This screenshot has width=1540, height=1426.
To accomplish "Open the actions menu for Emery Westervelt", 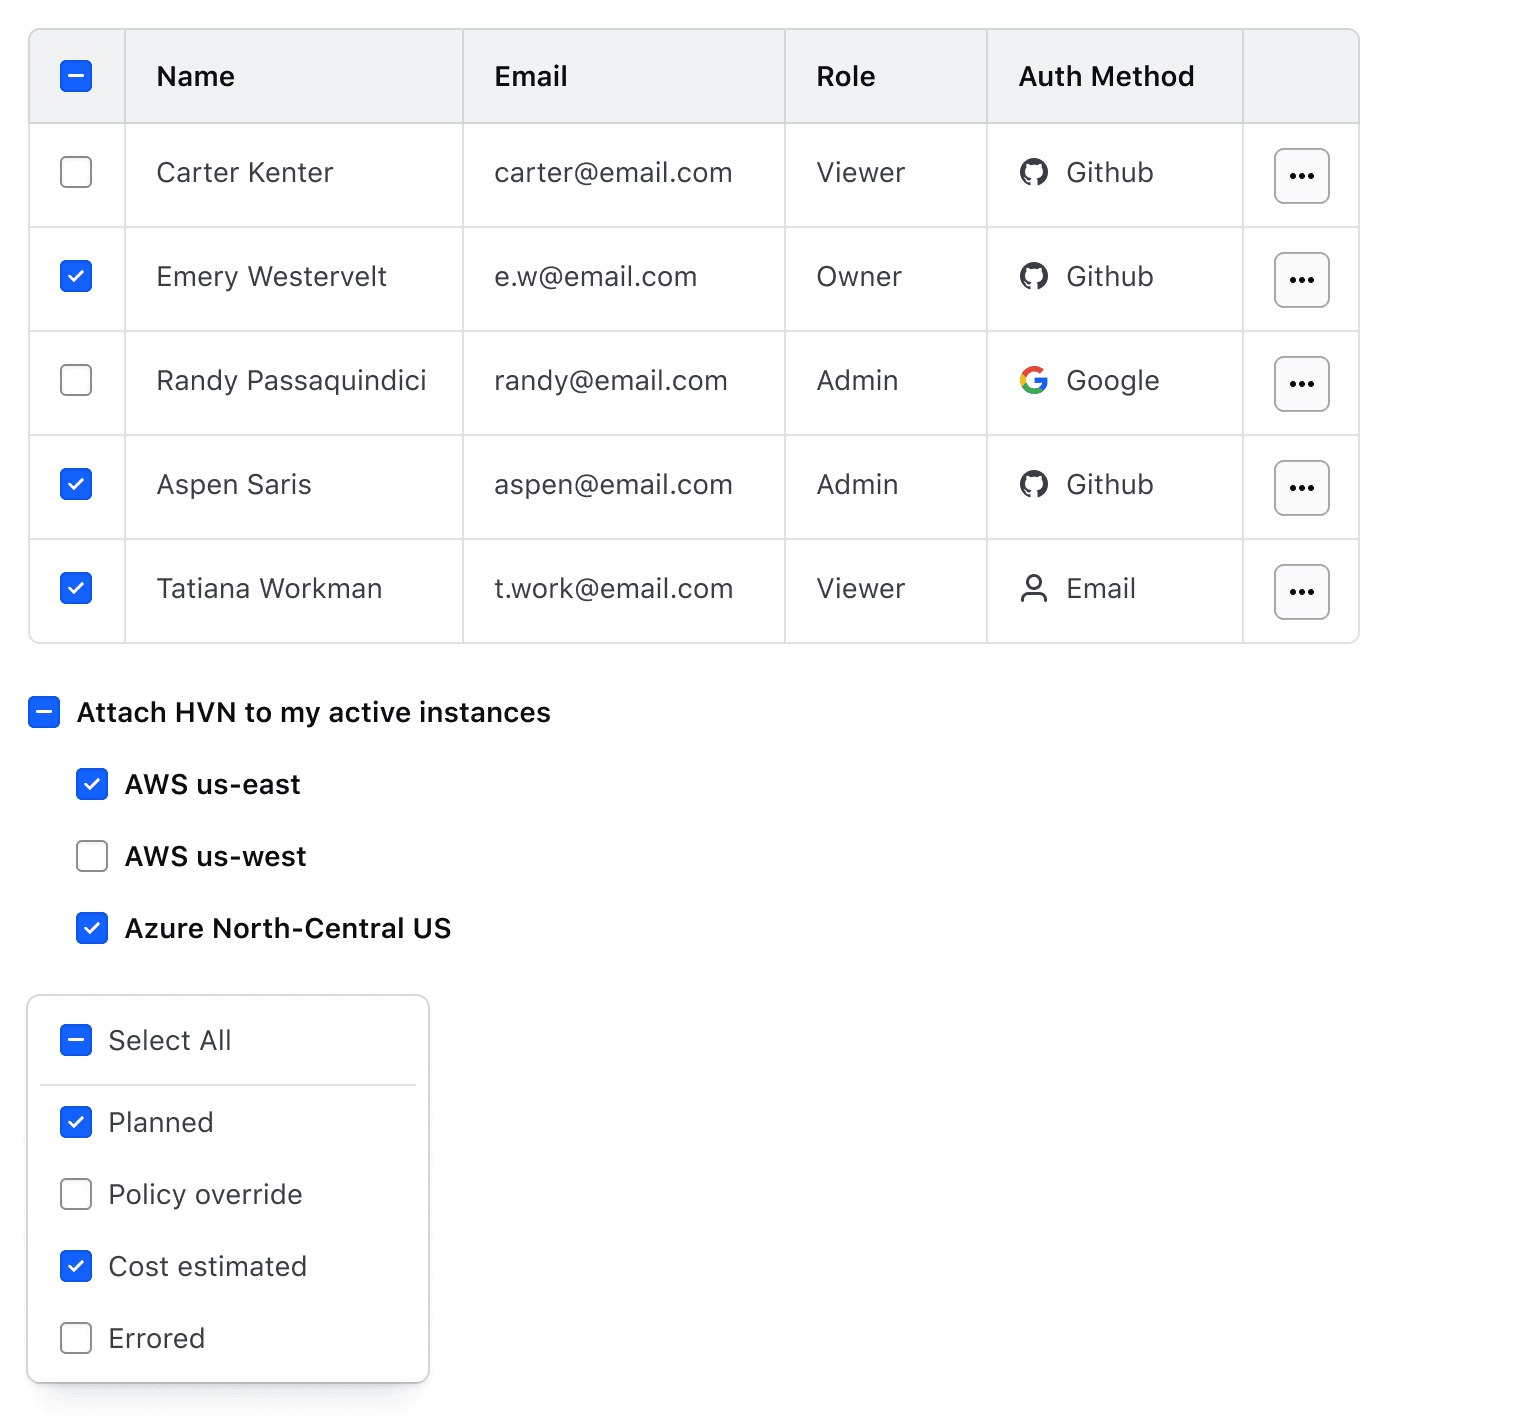I will point(1301,279).
